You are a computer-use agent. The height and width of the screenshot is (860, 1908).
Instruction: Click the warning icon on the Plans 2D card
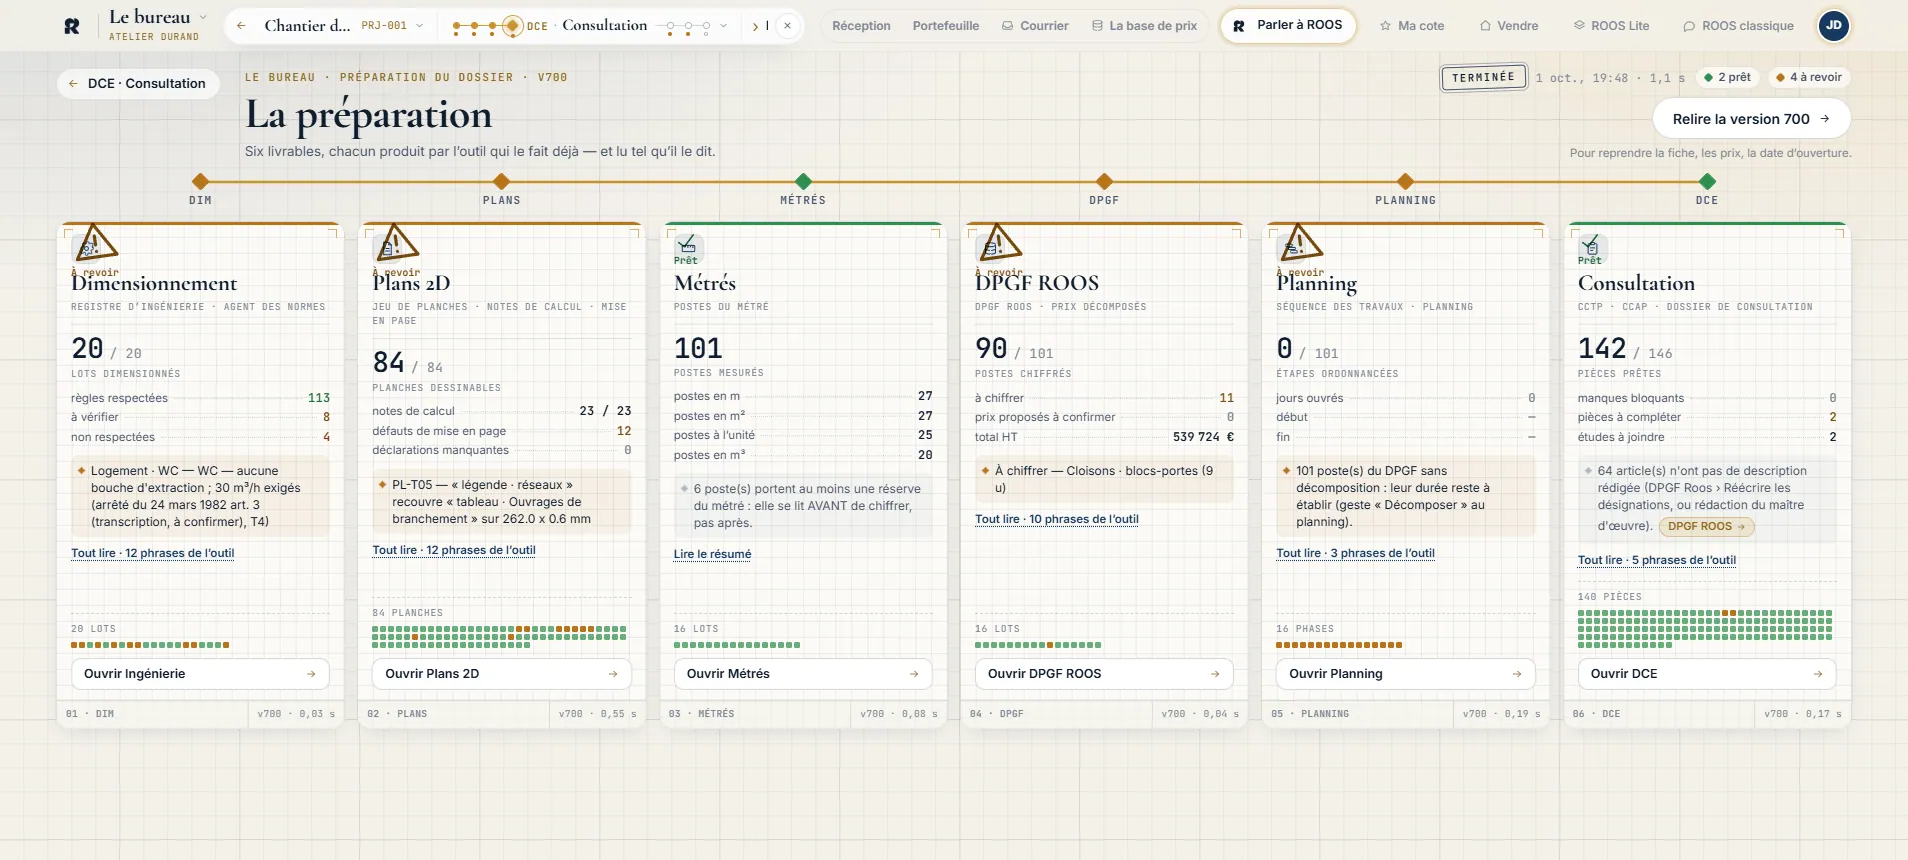click(x=396, y=243)
